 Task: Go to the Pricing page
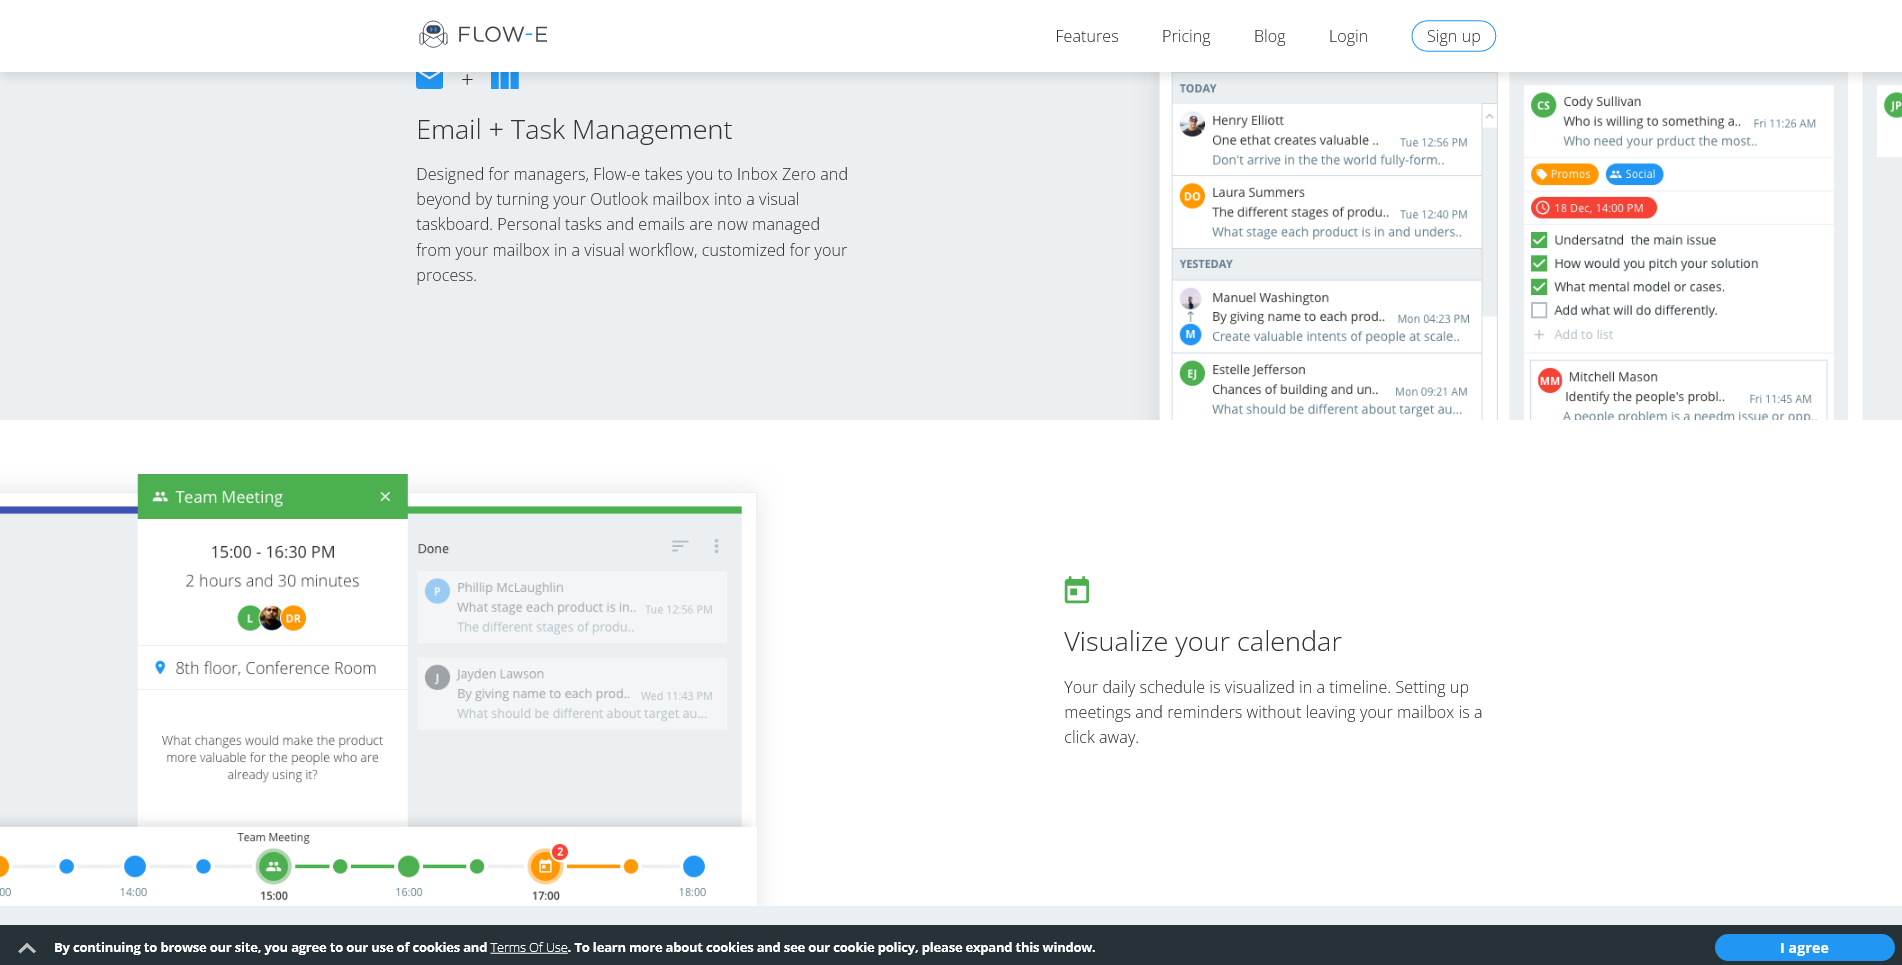pyautogui.click(x=1185, y=36)
